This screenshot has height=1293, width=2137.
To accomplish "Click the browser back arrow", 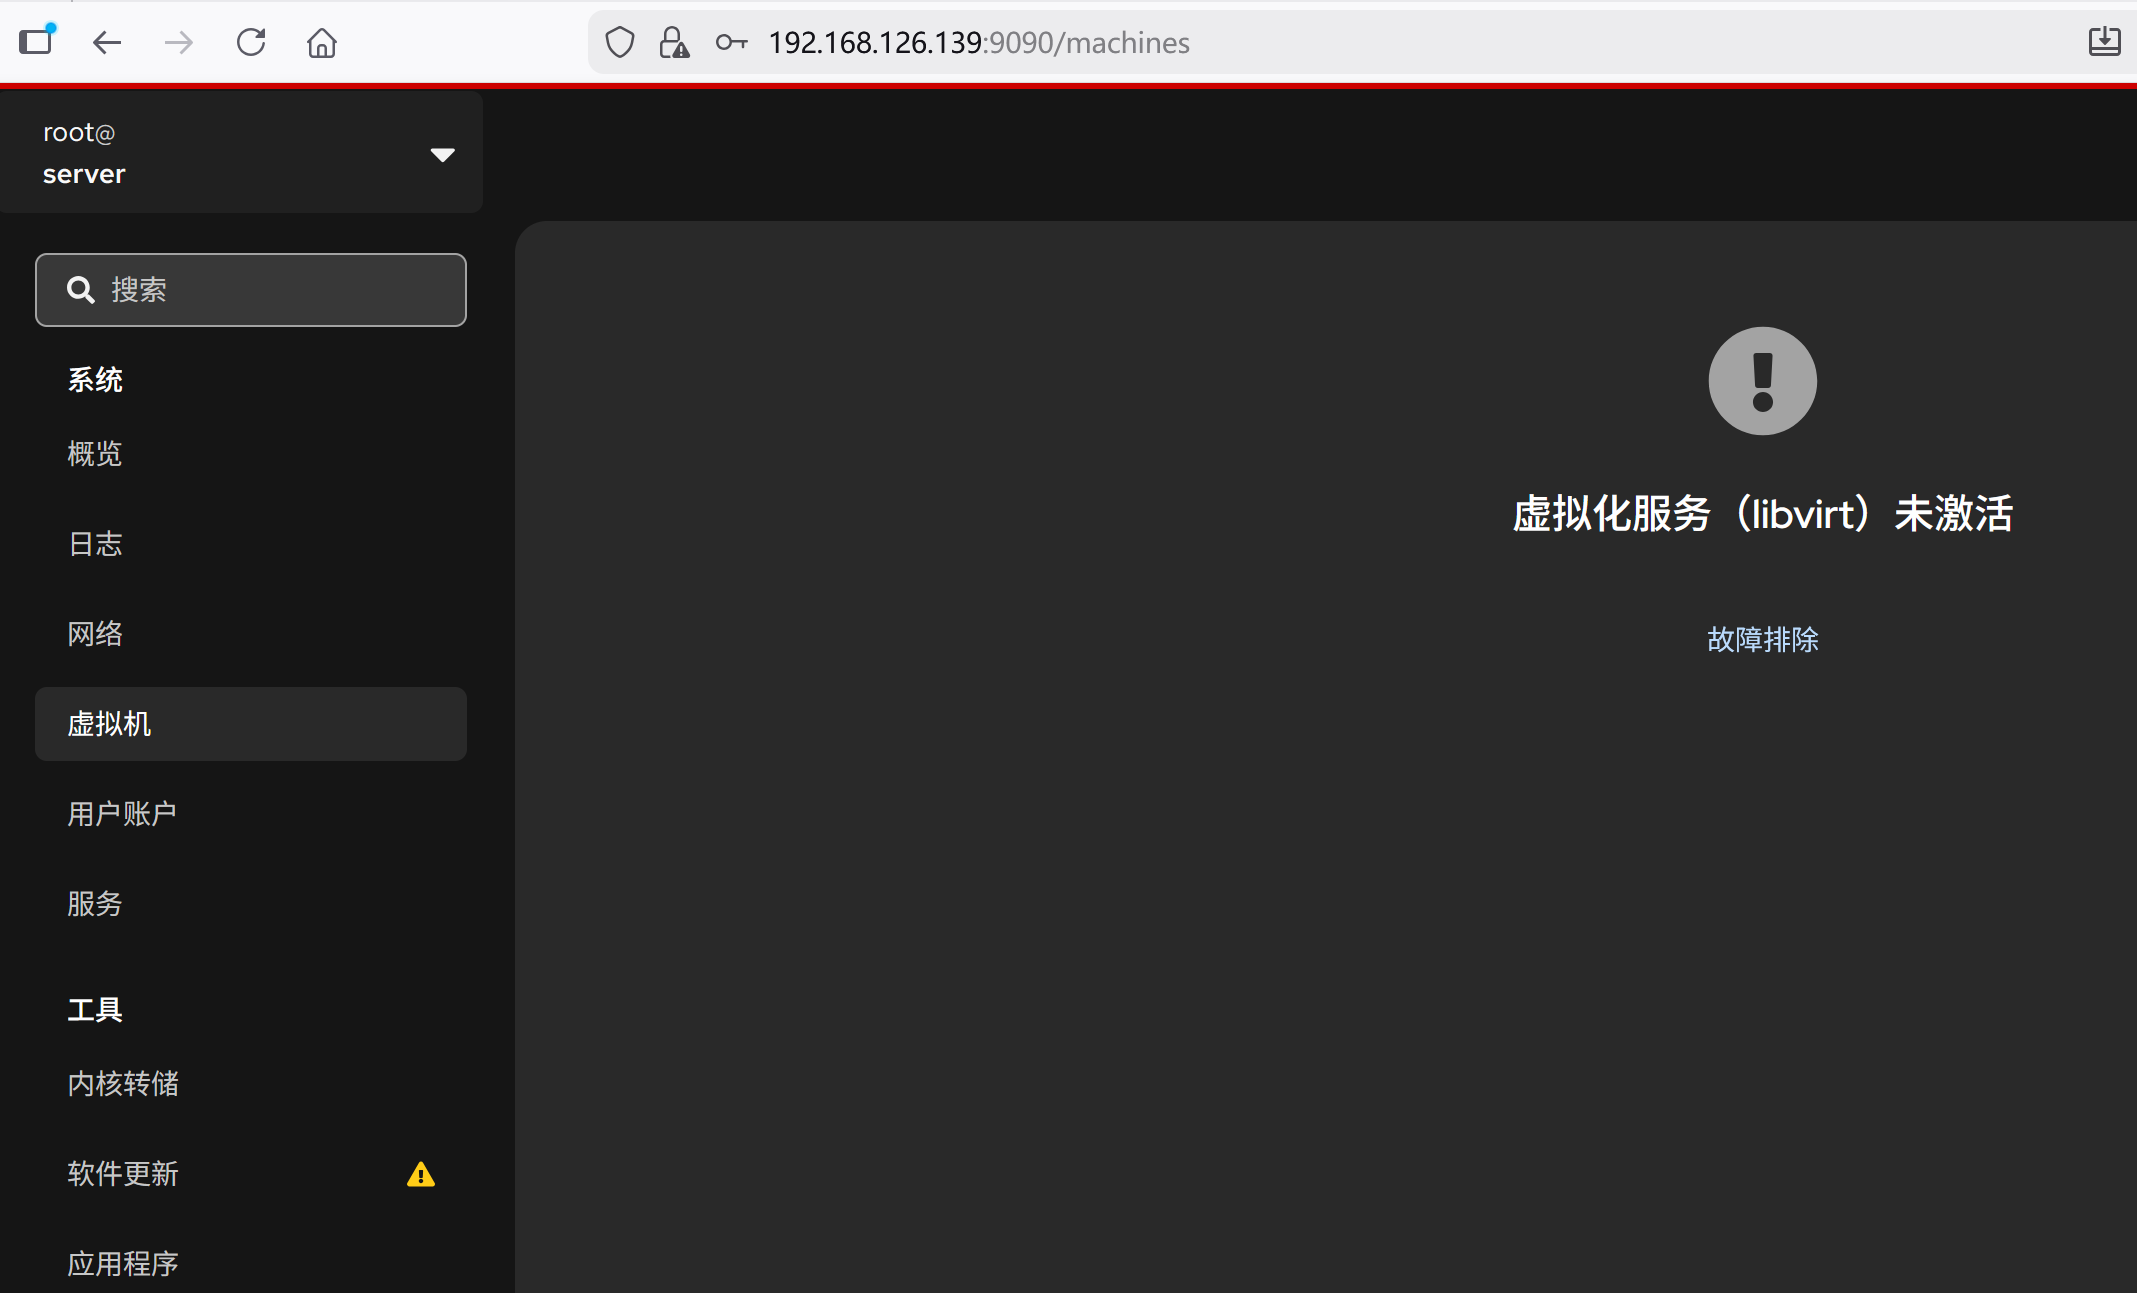I will [x=107, y=42].
